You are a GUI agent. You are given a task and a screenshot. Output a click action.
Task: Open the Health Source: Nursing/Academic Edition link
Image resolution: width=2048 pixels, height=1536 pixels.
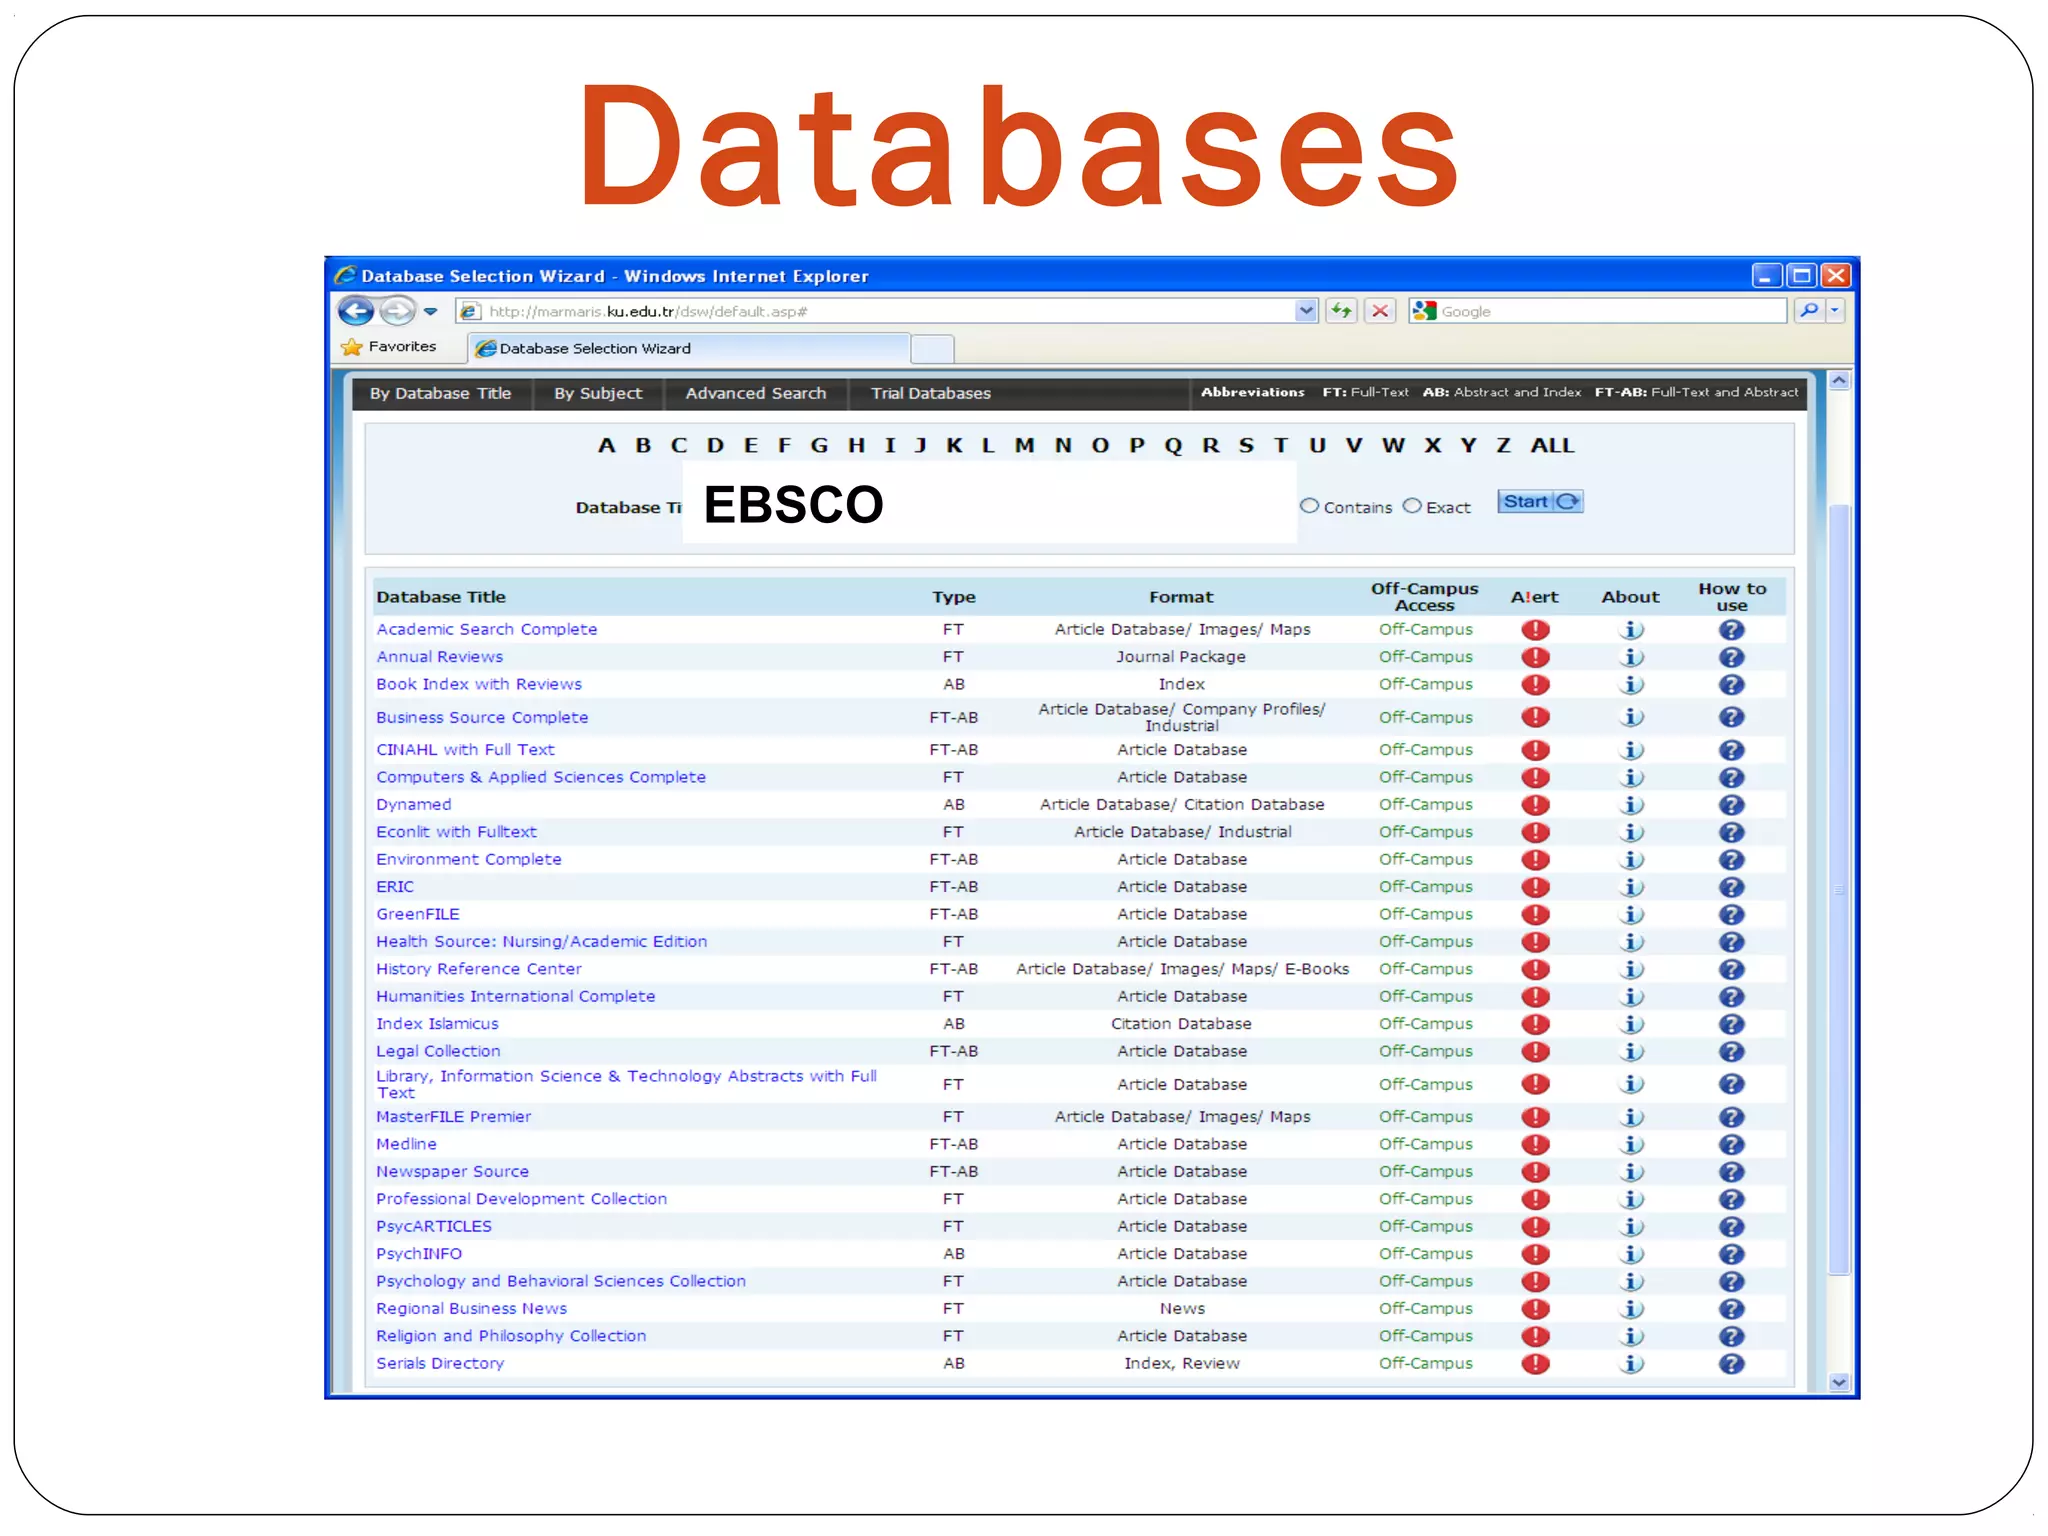[x=542, y=942]
